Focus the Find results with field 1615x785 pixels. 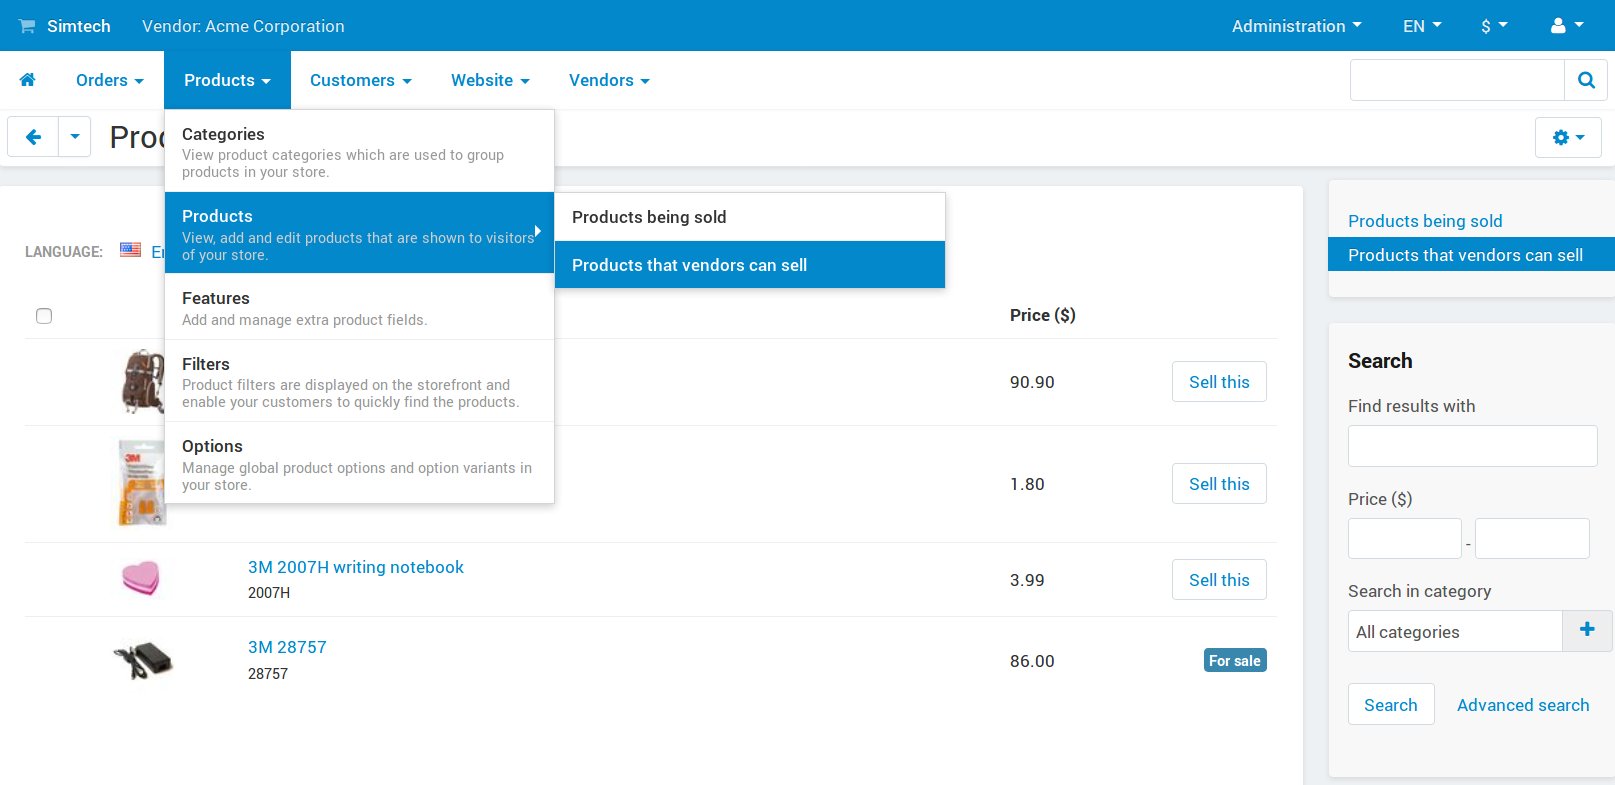coord(1472,446)
